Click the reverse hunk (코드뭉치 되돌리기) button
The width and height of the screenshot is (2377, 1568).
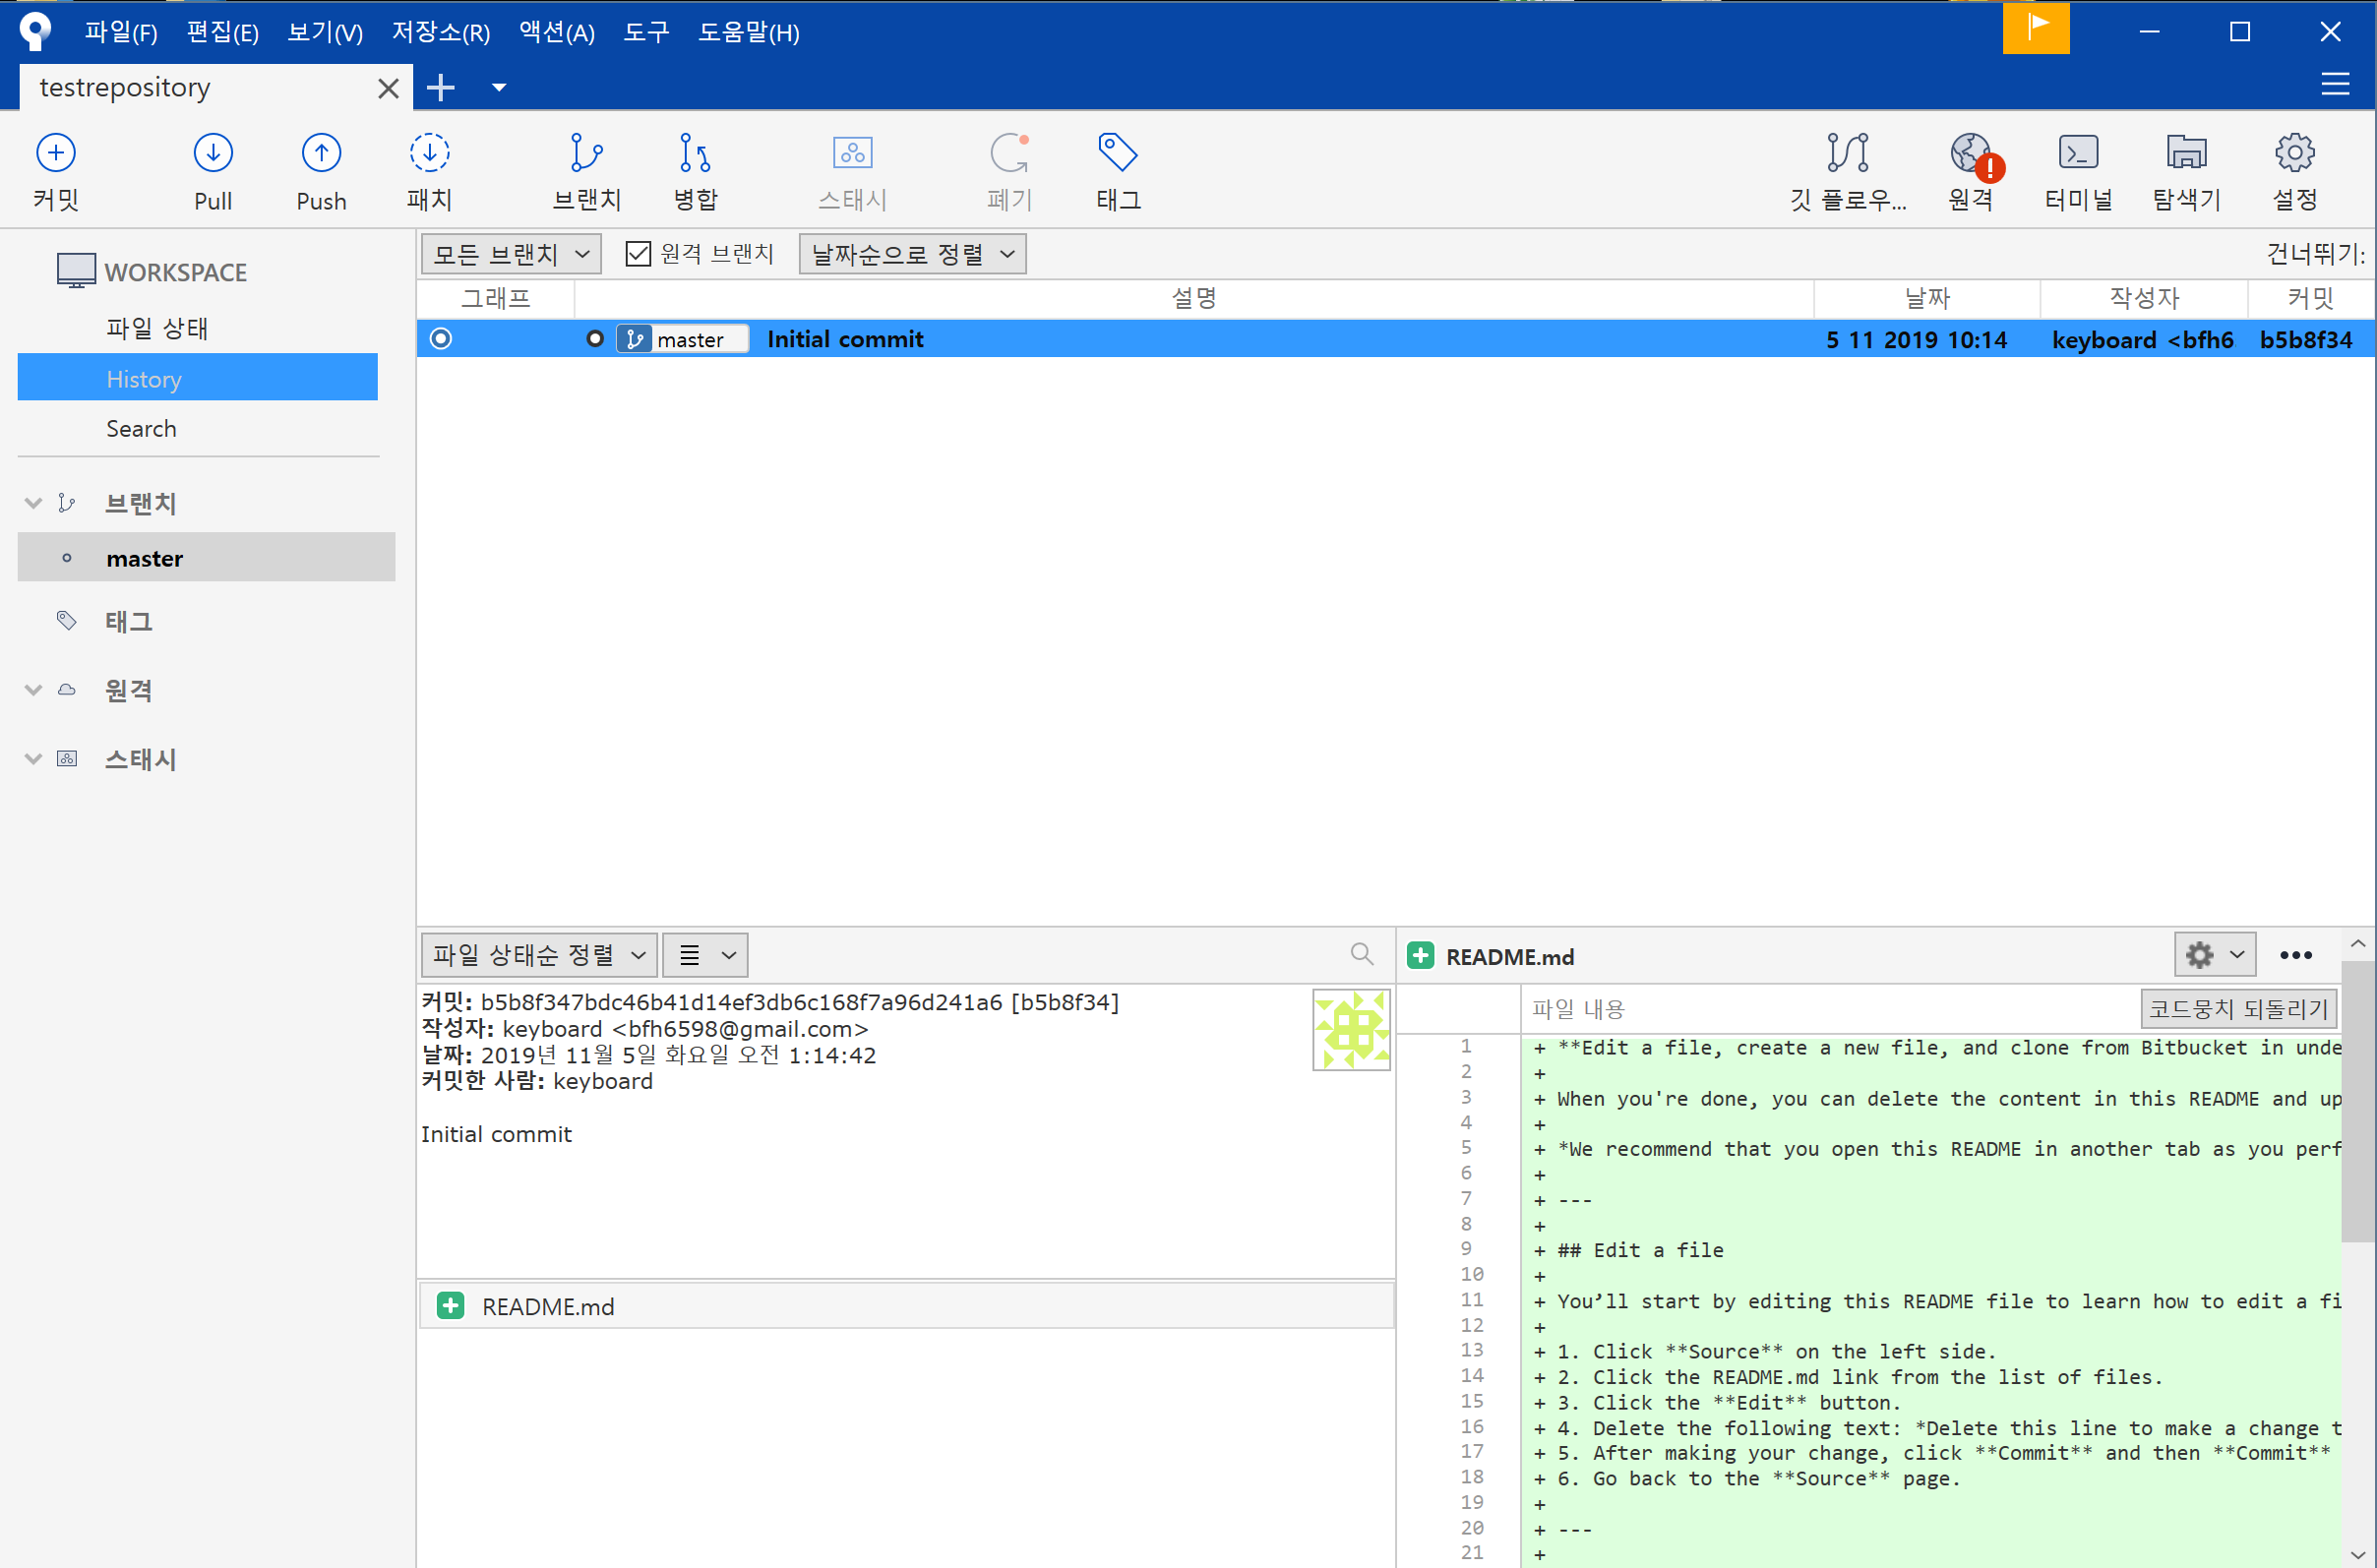tap(2238, 1008)
